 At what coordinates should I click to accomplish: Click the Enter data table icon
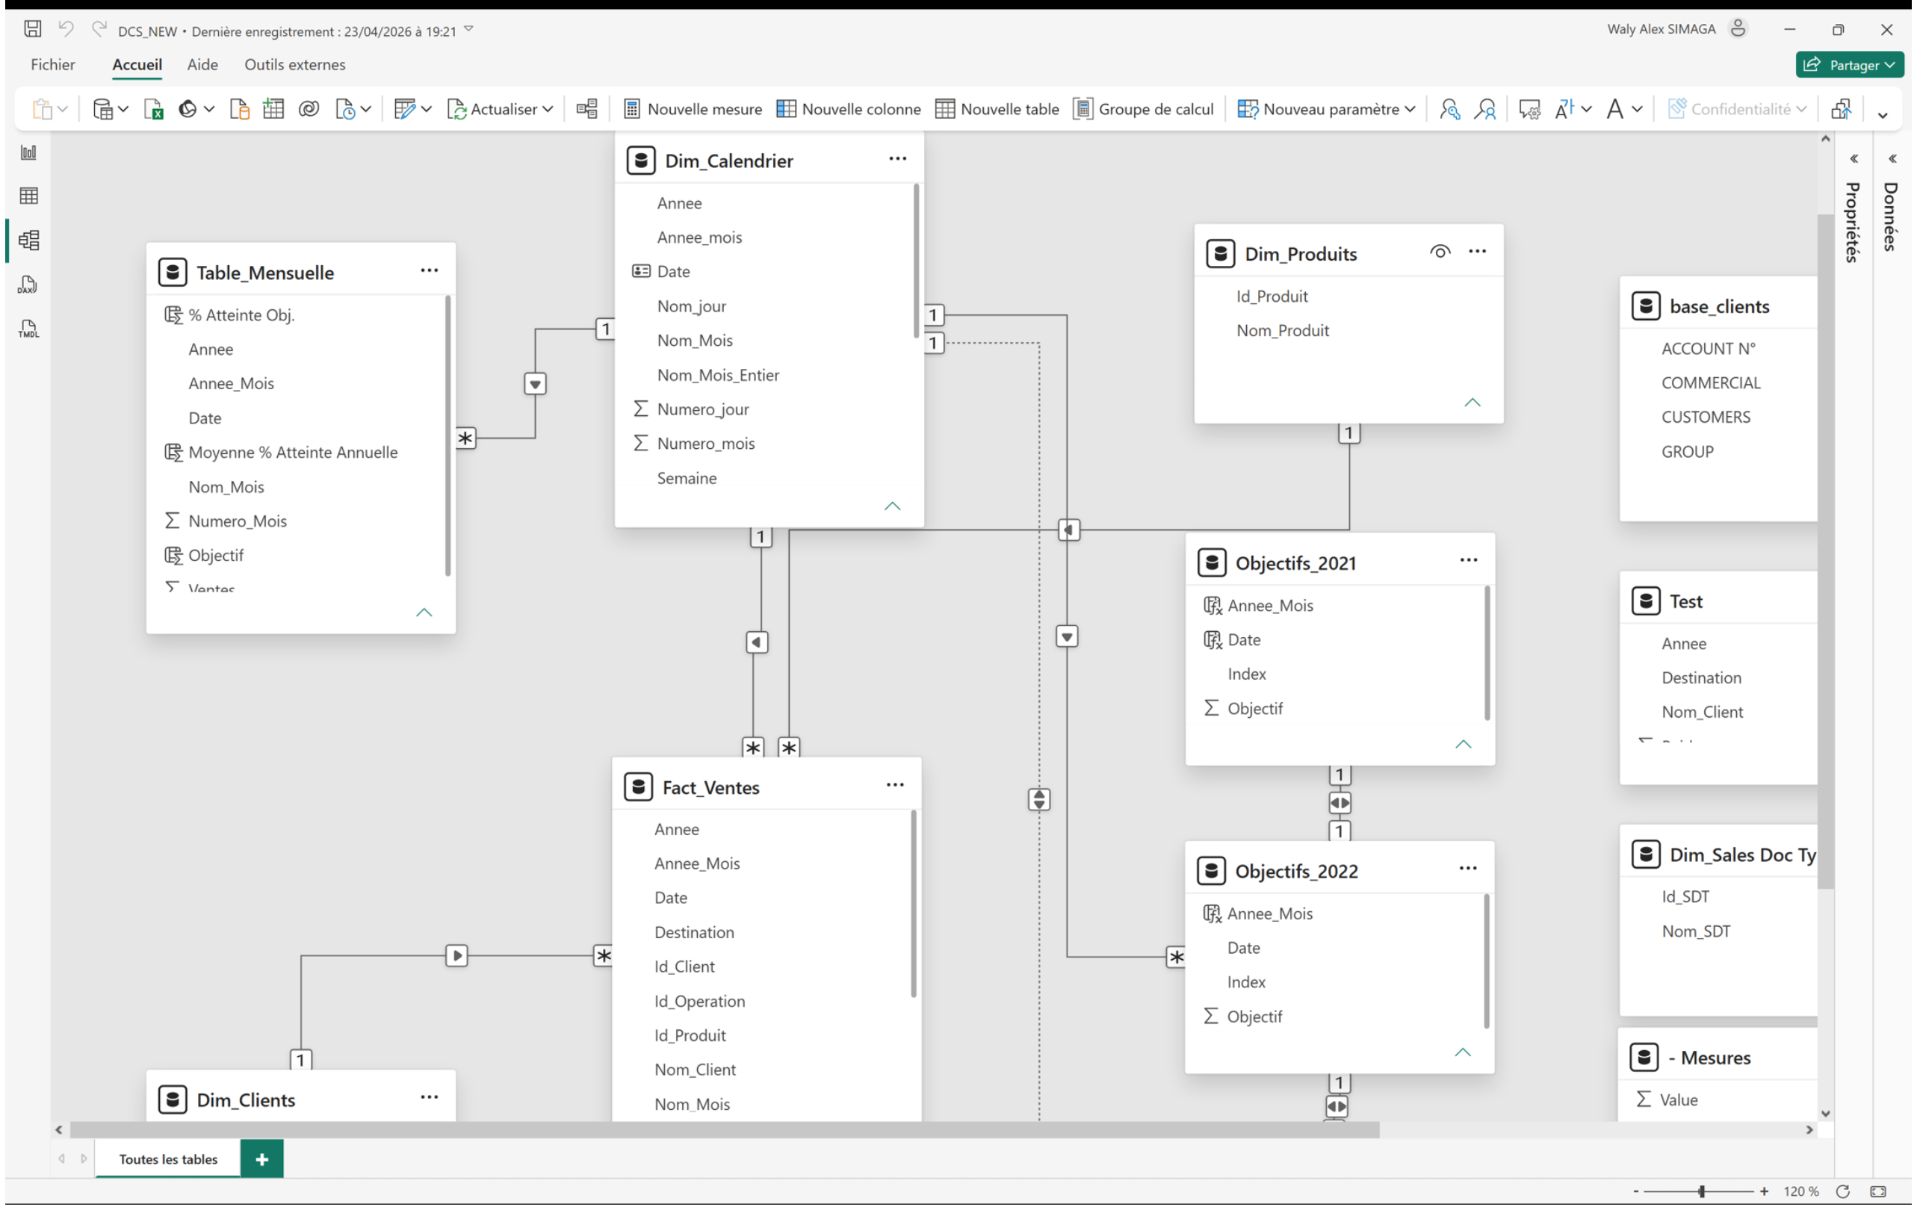point(273,109)
